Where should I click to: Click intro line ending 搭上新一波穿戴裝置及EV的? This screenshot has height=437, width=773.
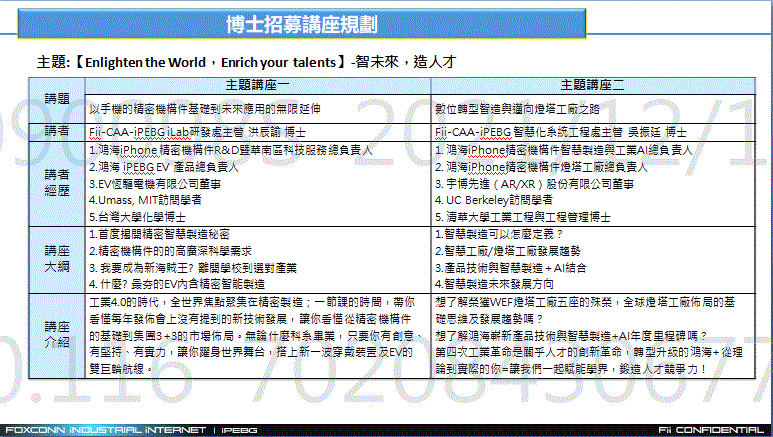click(x=251, y=352)
